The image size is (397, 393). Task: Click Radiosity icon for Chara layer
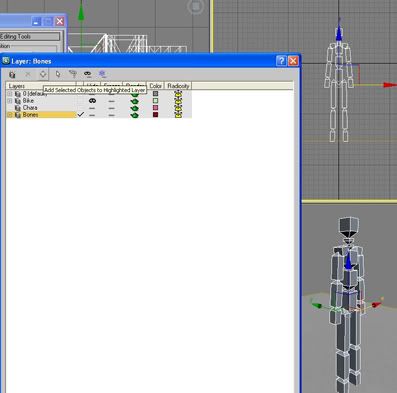(x=178, y=108)
